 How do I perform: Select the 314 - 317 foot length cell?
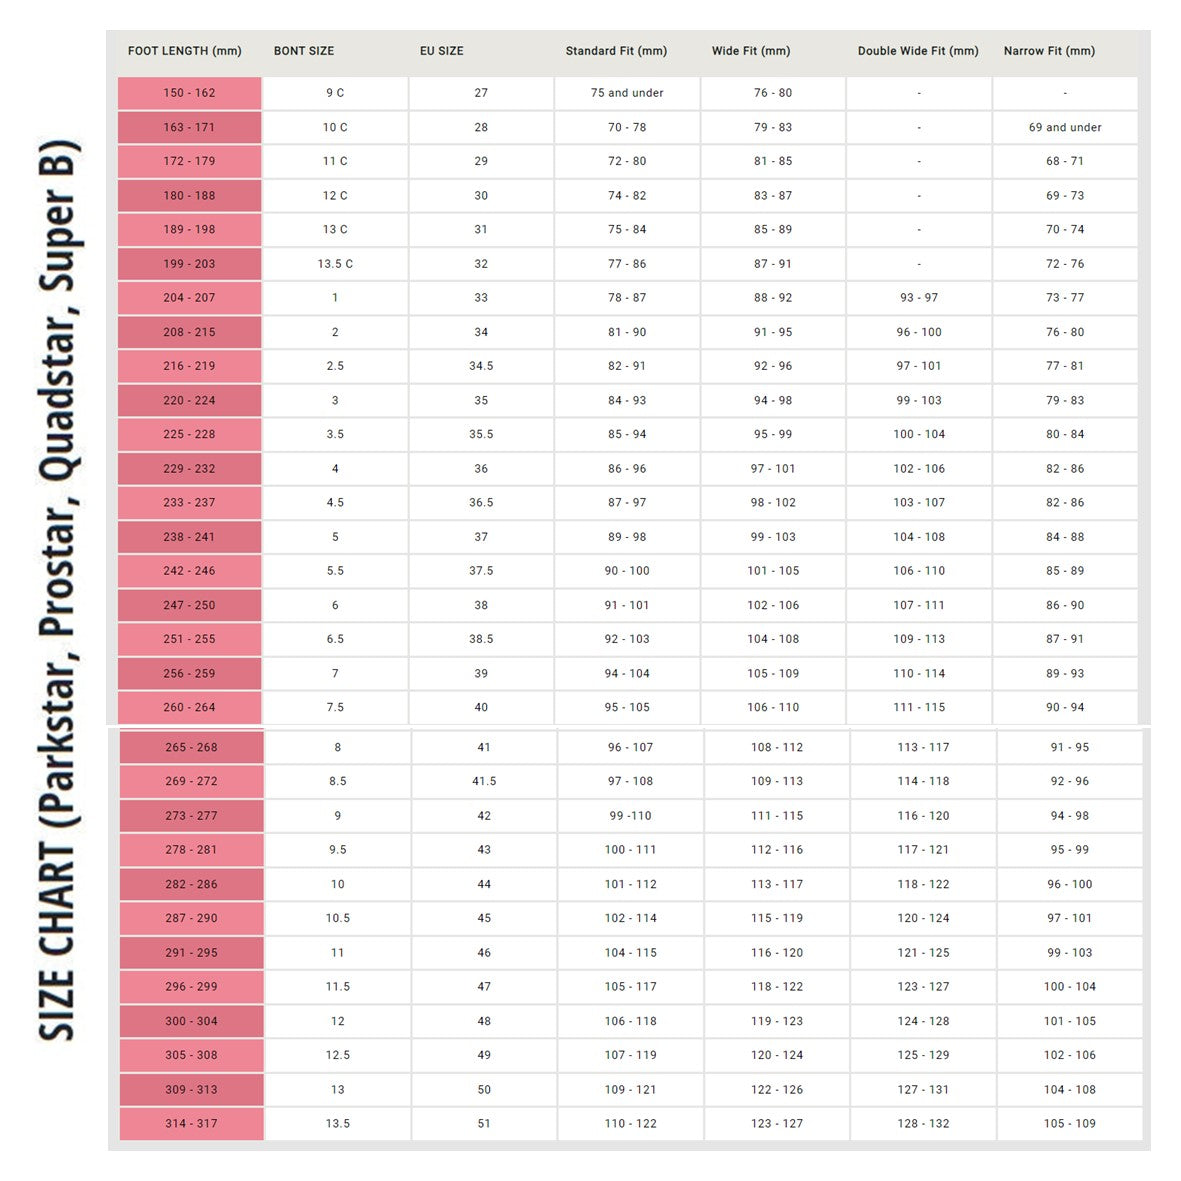[x=191, y=1124]
